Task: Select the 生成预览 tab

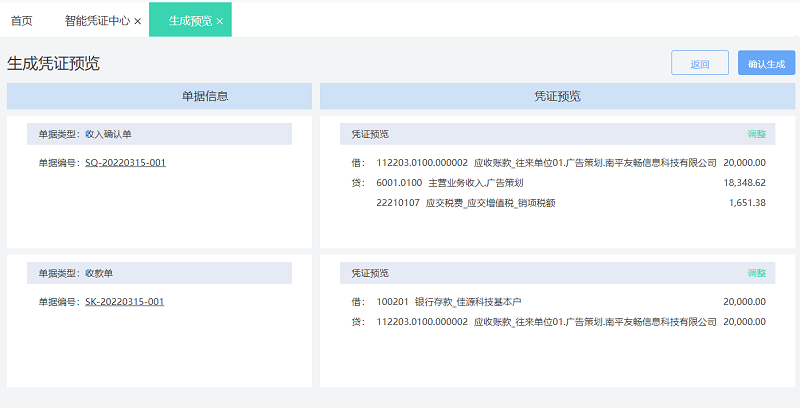Action: click(x=190, y=21)
